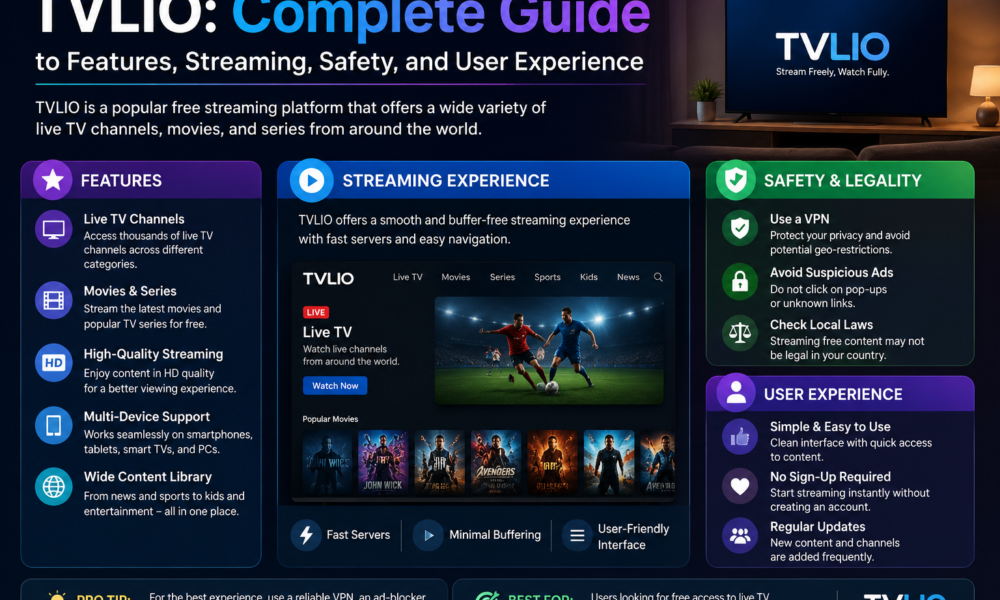Click the scales icon for Check Local Laws
The width and height of the screenshot is (1000, 600).
[740, 333]
